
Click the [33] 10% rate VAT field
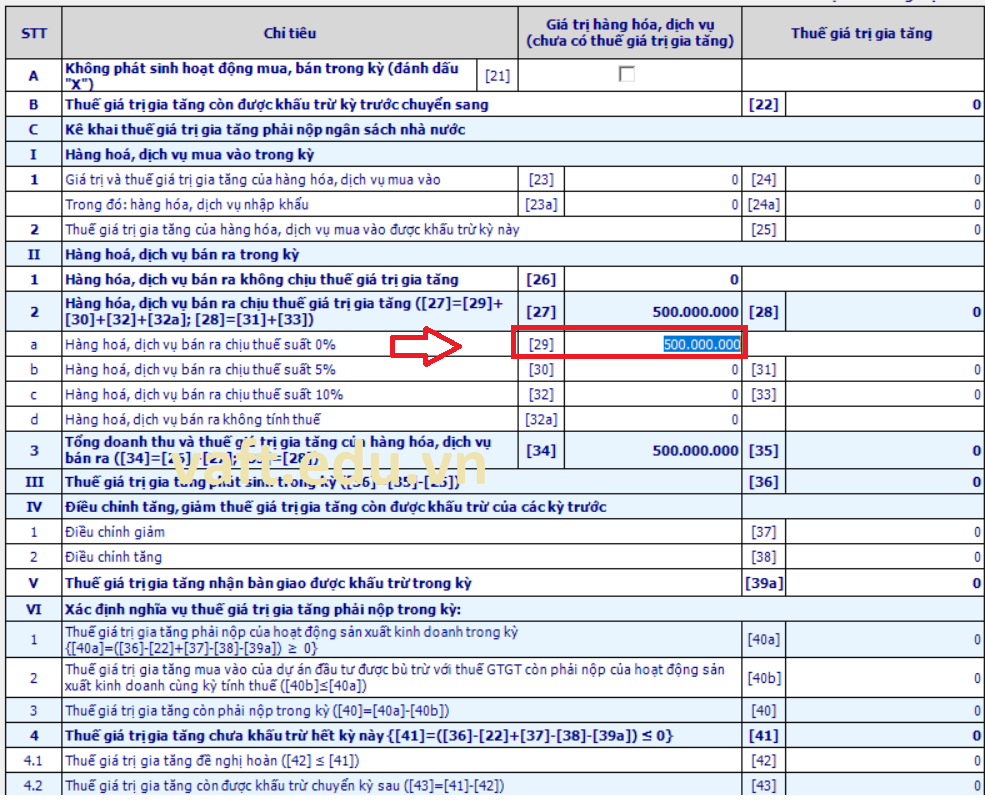pos(883,395)
